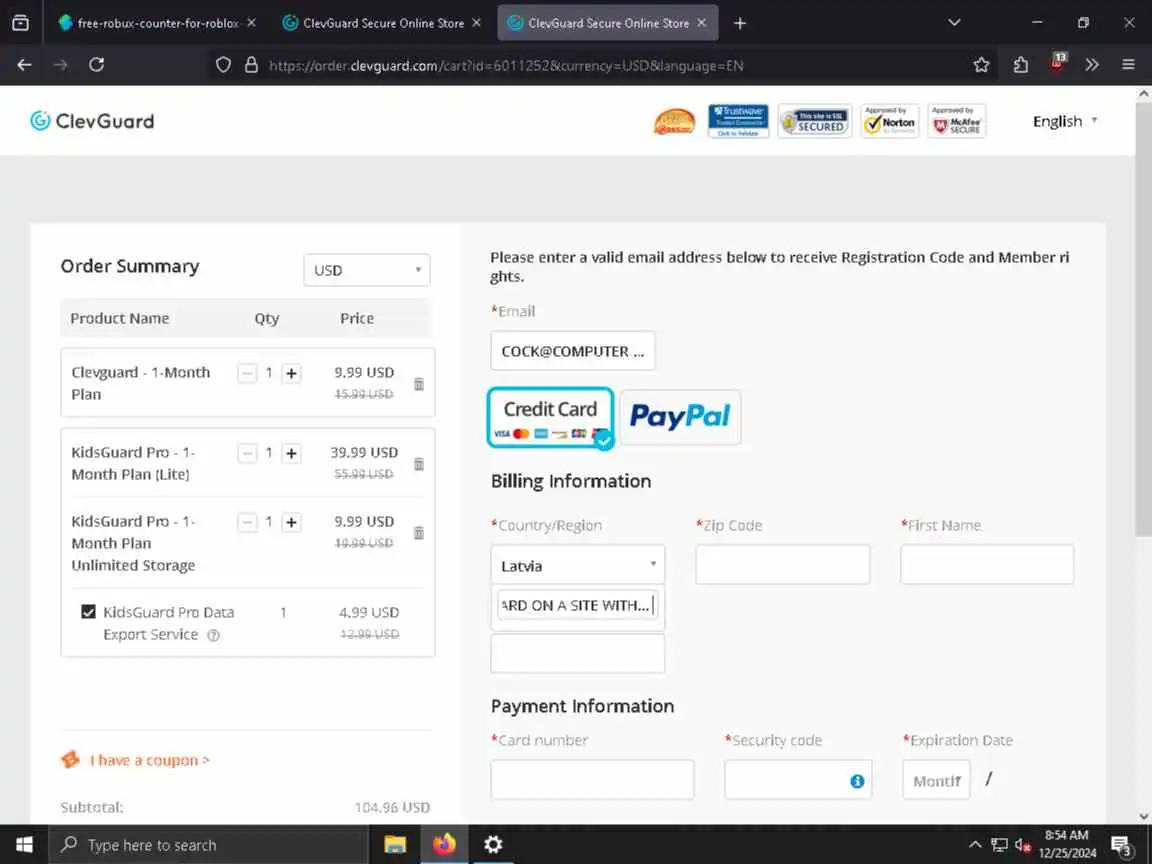This screenshot has height=864, width=1152.
Task: Click the Trustwave trusted commerce badge
Action: click(x=738, y=121)
